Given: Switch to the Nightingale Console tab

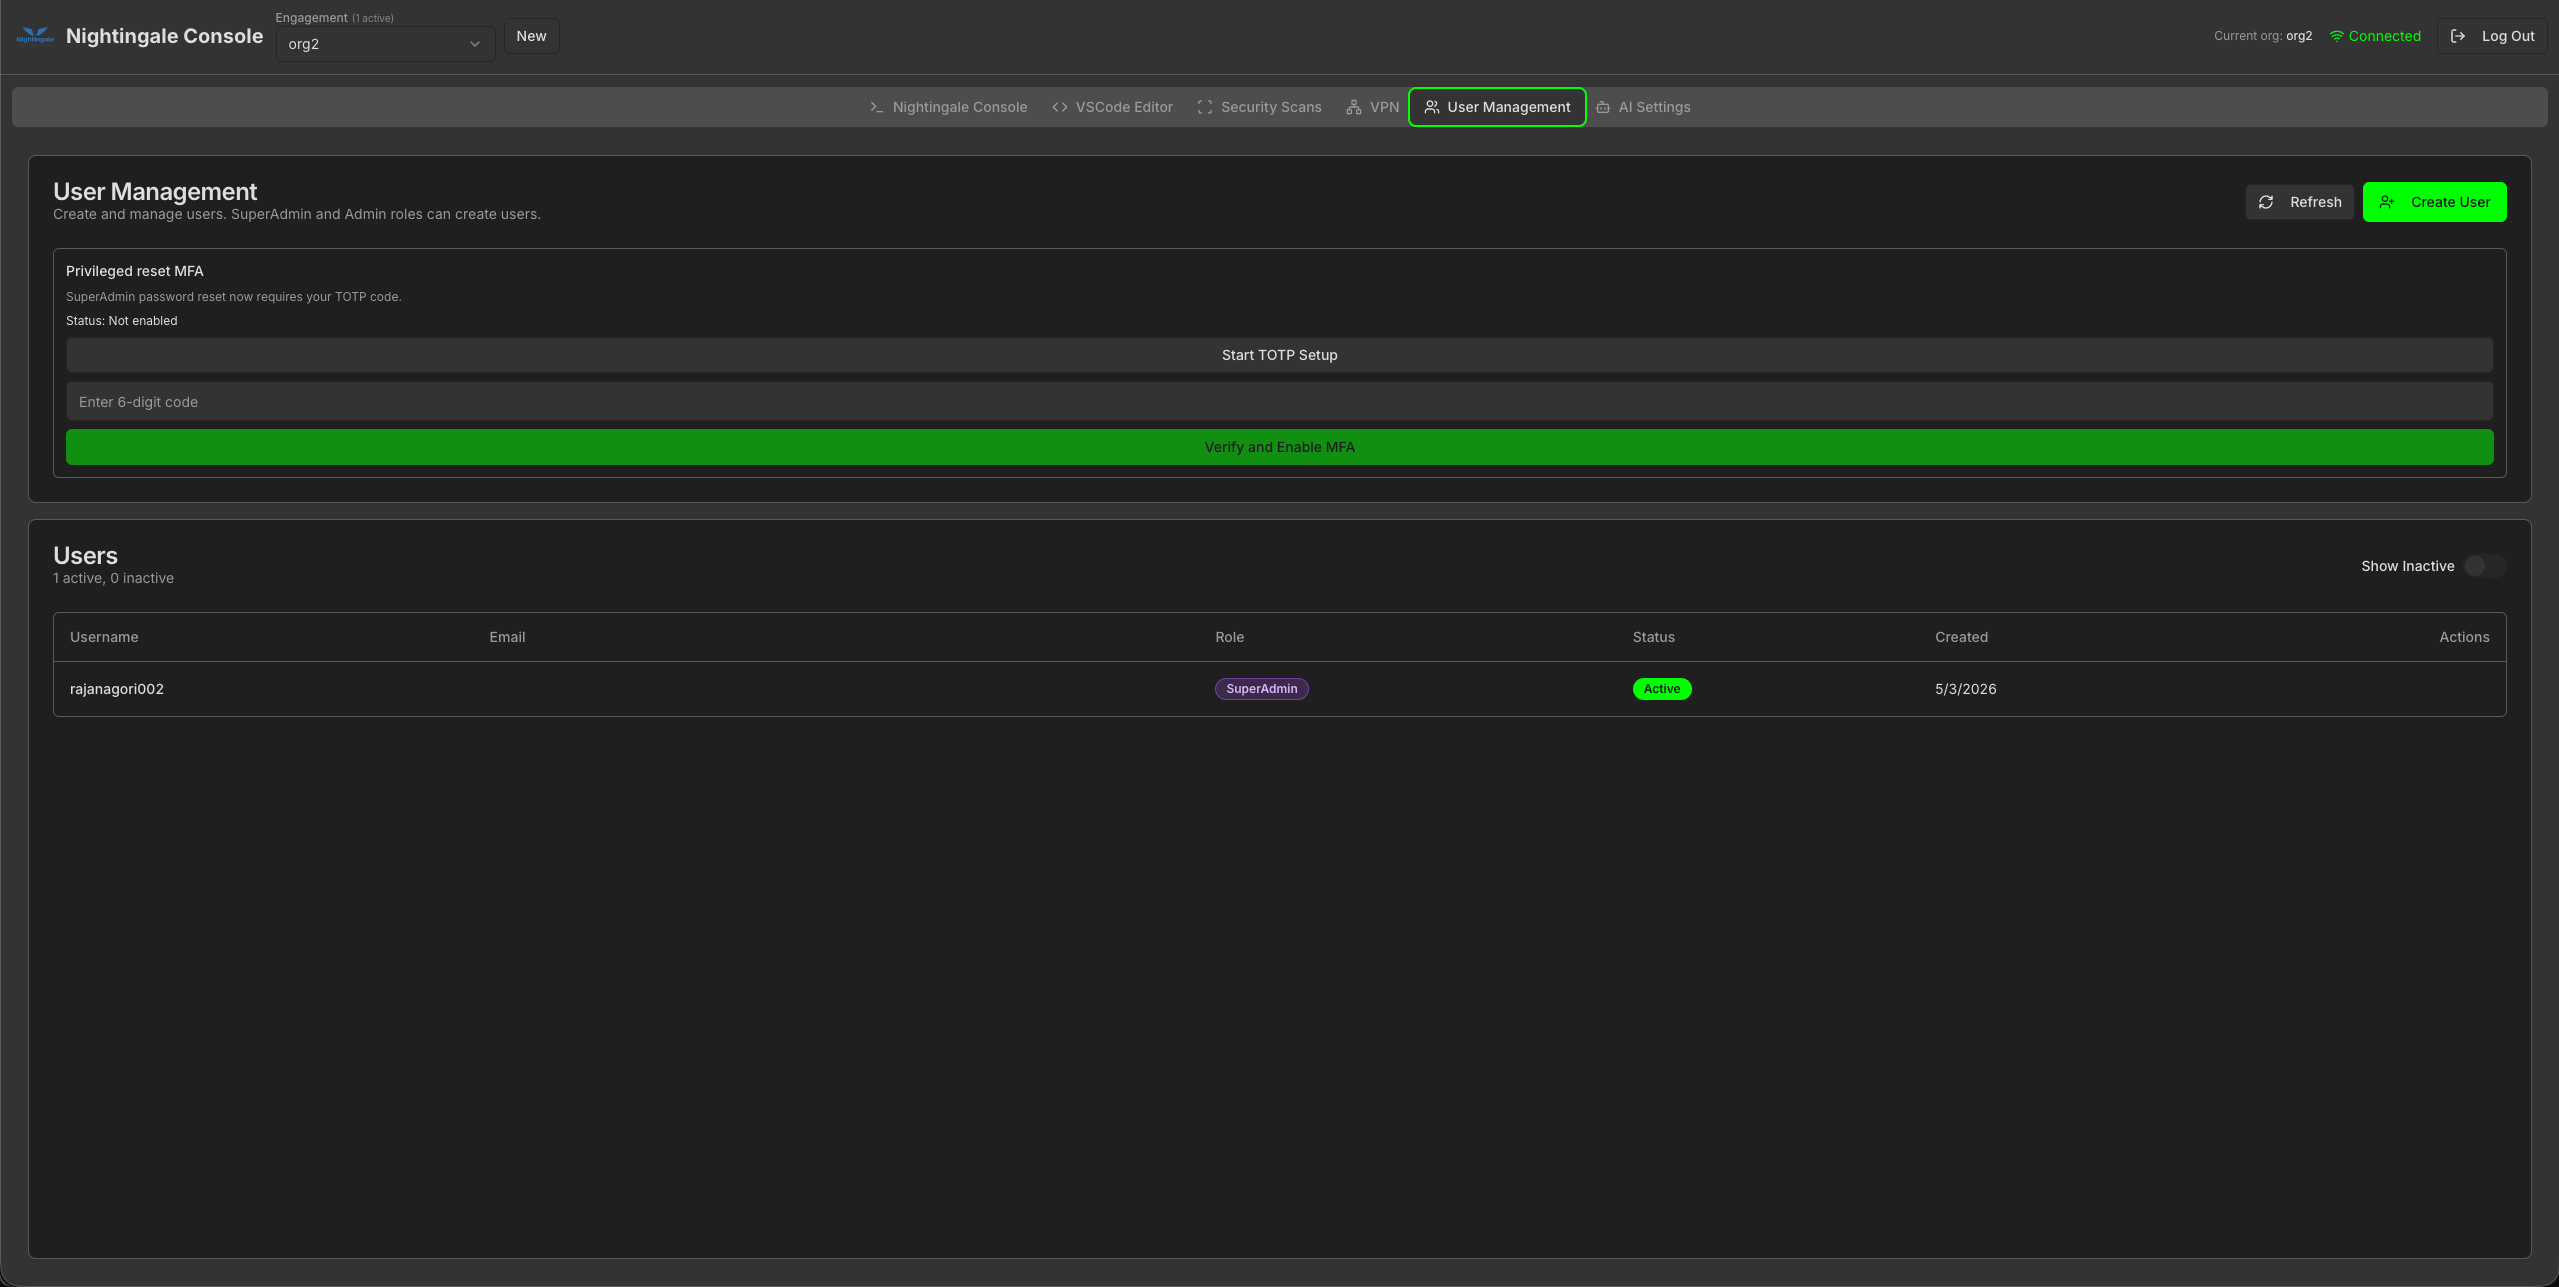Looking at the screenshot, I should (x=948, y=107).
